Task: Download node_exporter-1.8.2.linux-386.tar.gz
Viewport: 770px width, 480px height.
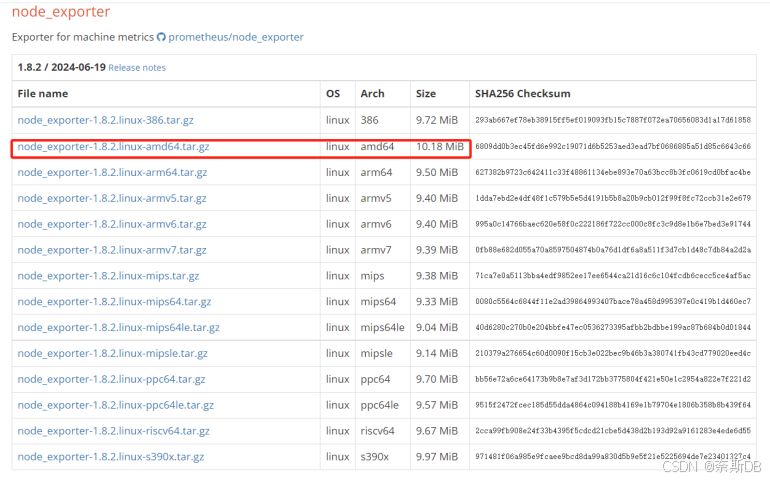Action: pos(106,120)
